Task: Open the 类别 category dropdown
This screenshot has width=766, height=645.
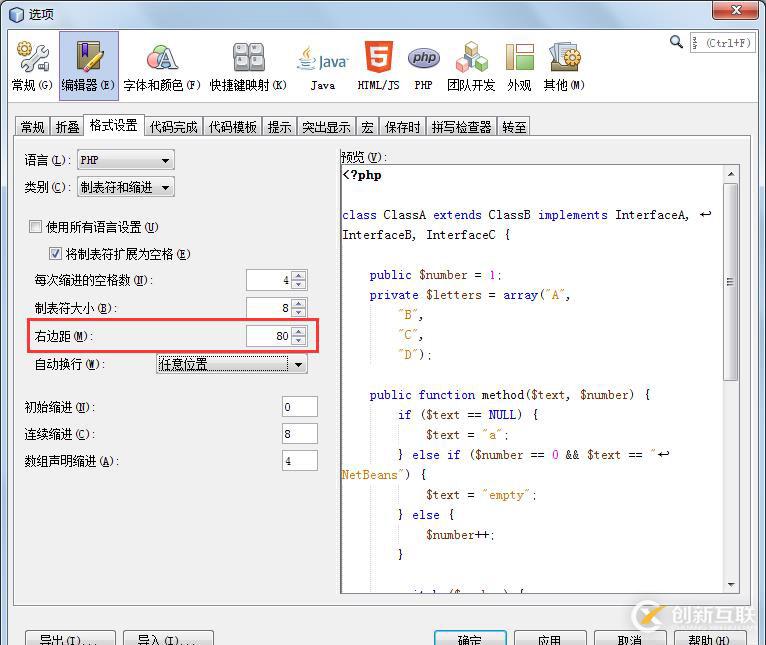Action: click(x=126, y=187)
